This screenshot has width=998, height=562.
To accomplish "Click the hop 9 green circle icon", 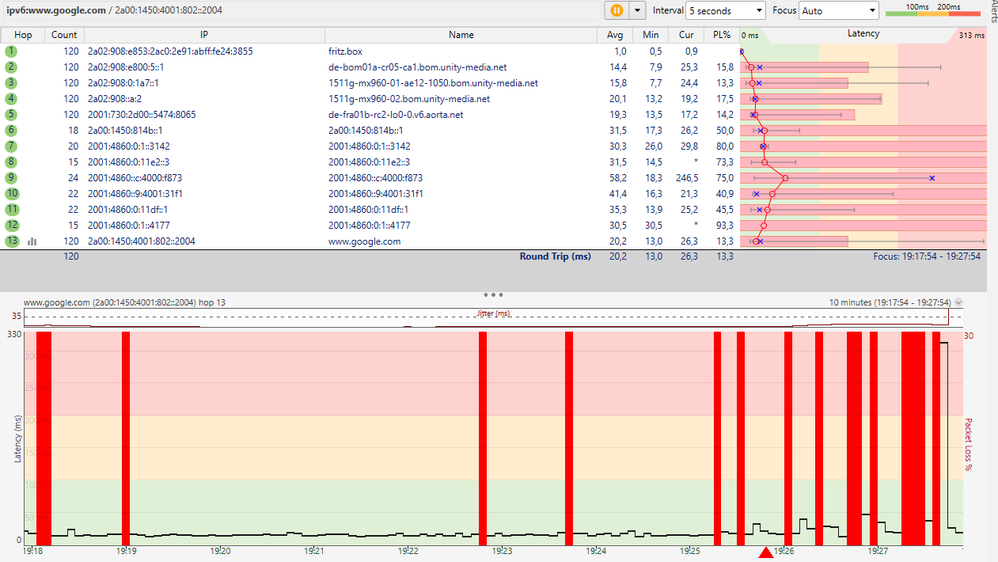I will 11,178.
